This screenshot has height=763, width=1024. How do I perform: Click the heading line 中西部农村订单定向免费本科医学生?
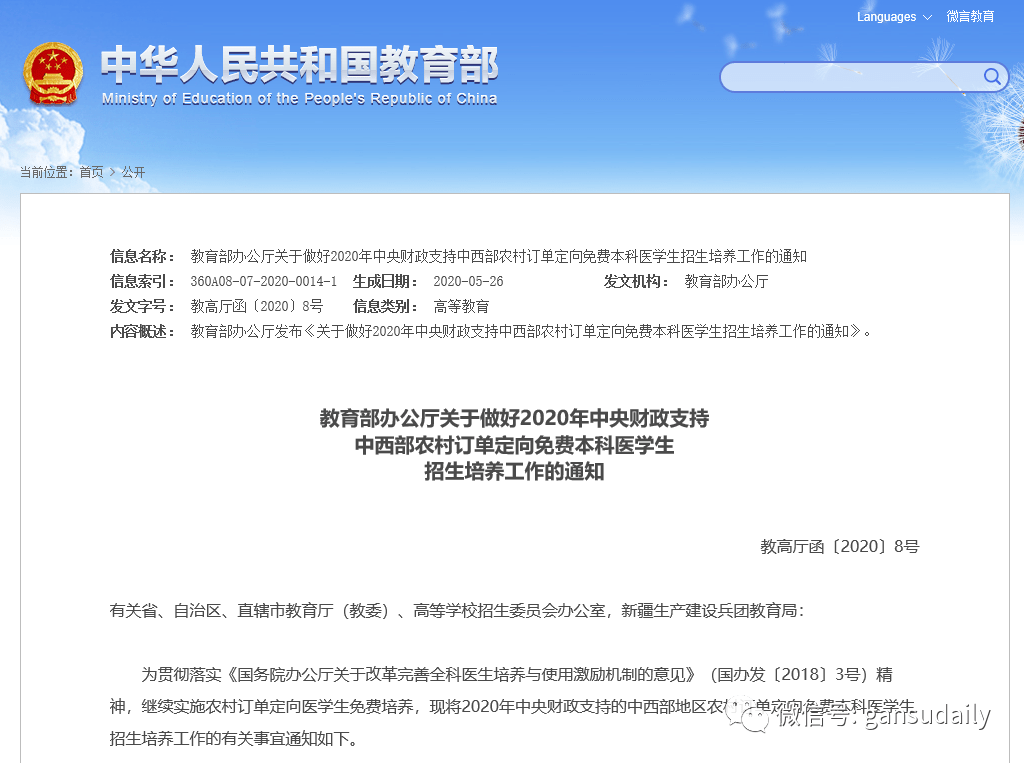(x=514, y=446)
